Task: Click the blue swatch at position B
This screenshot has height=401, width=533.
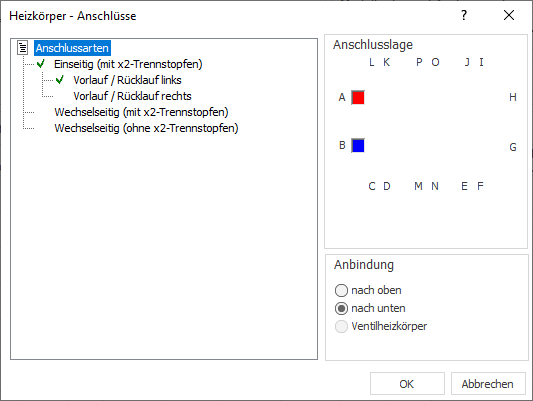Action: click(x=358, y=145)
